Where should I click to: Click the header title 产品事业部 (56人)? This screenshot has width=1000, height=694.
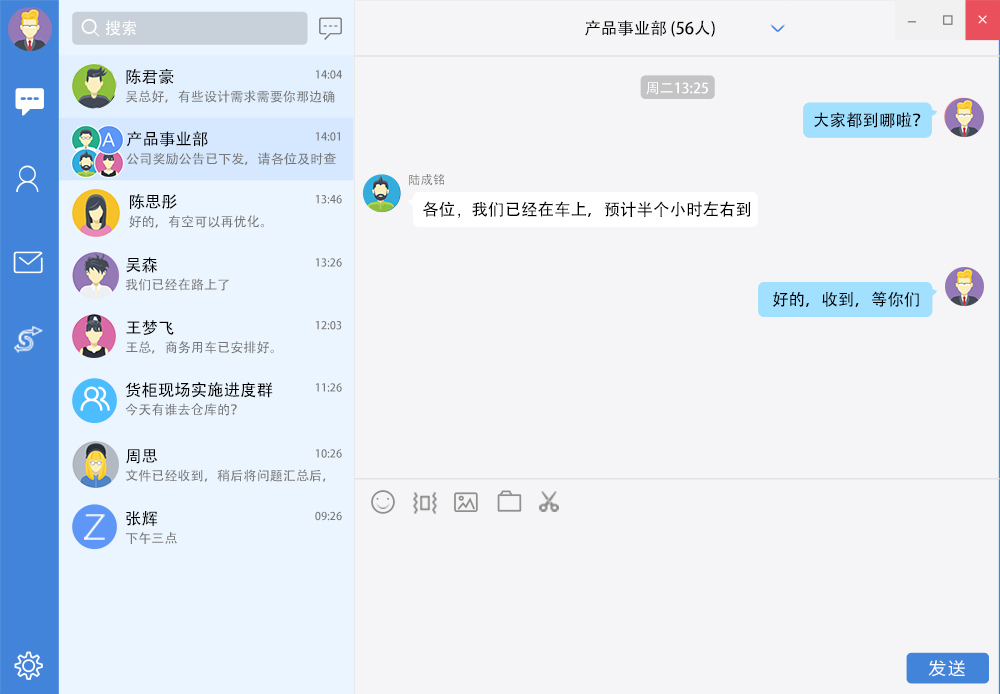pyautogui.click(x=650, y=28)
